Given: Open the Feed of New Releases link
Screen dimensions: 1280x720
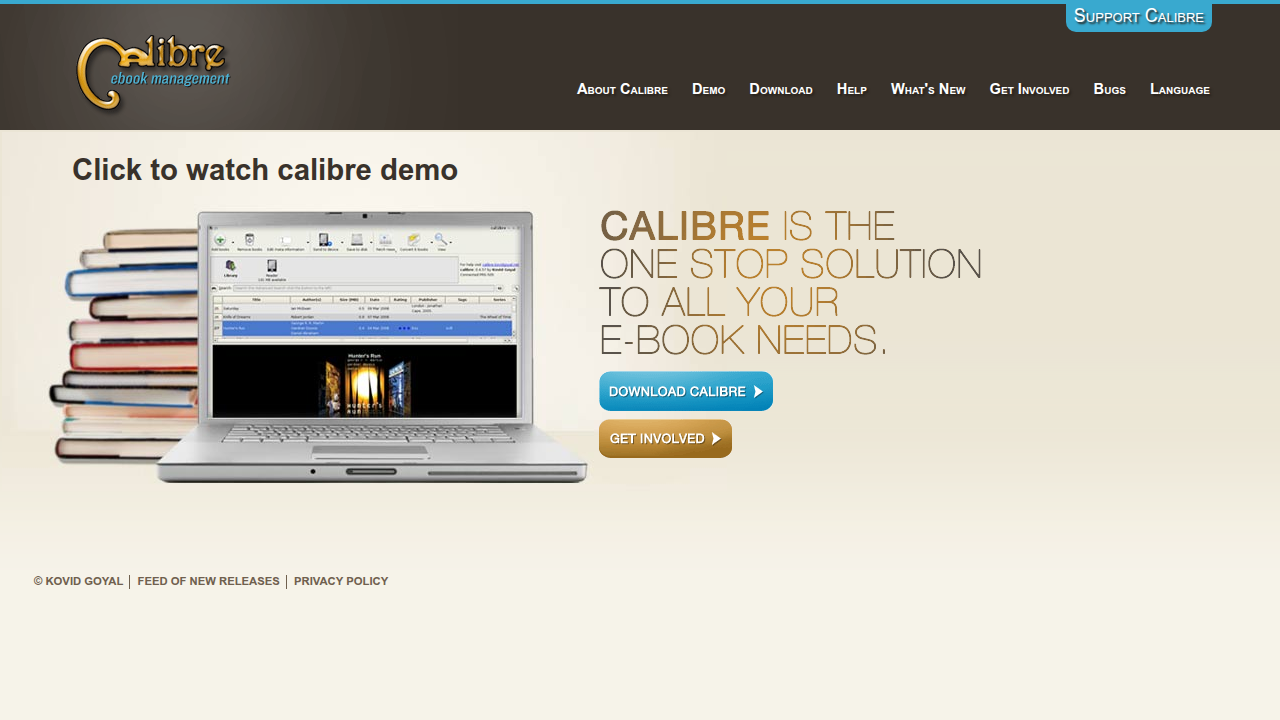Looking at the screenshot, I should pyautogui.click(x=208, y=581).
